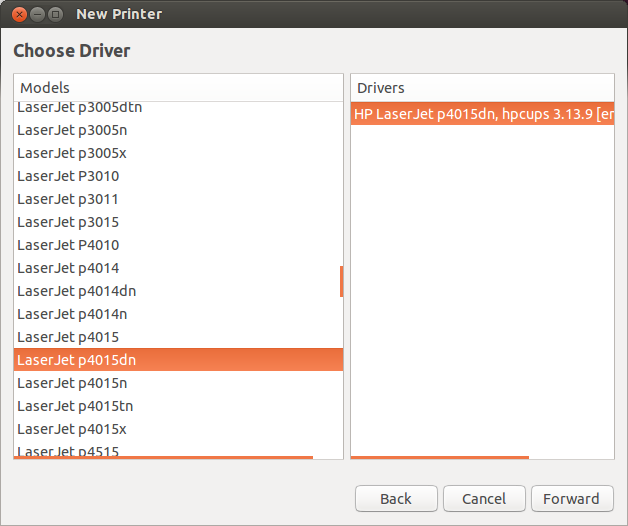Select the LaserJet p3005n model
The image size is (628, 526).
tap(178, 130)
